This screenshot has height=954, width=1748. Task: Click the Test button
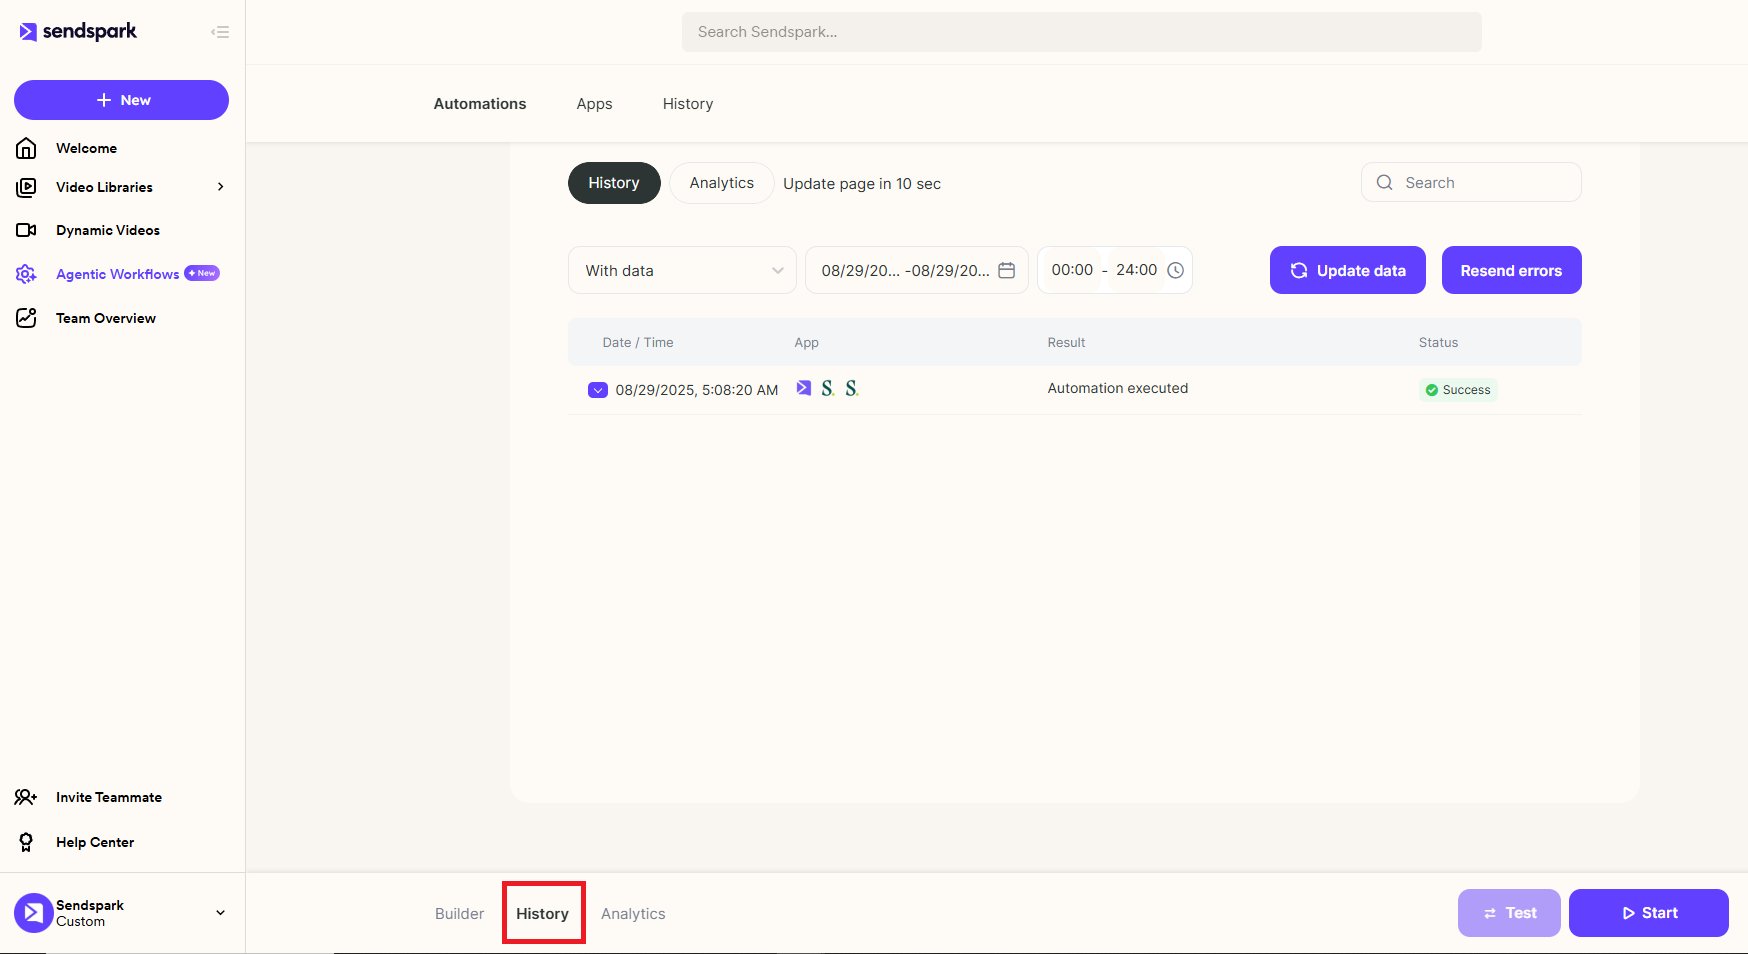click(x=1509, y=913)
